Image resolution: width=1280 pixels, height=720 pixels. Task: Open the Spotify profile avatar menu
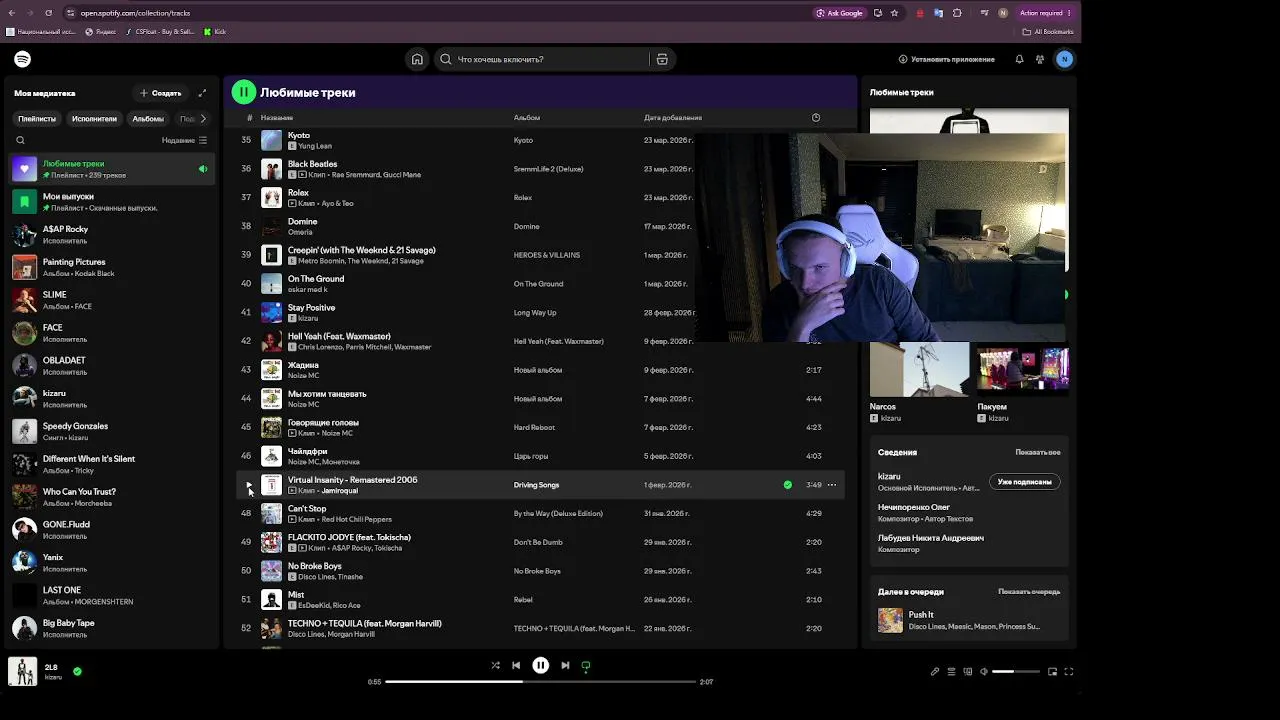(1064, 59)
